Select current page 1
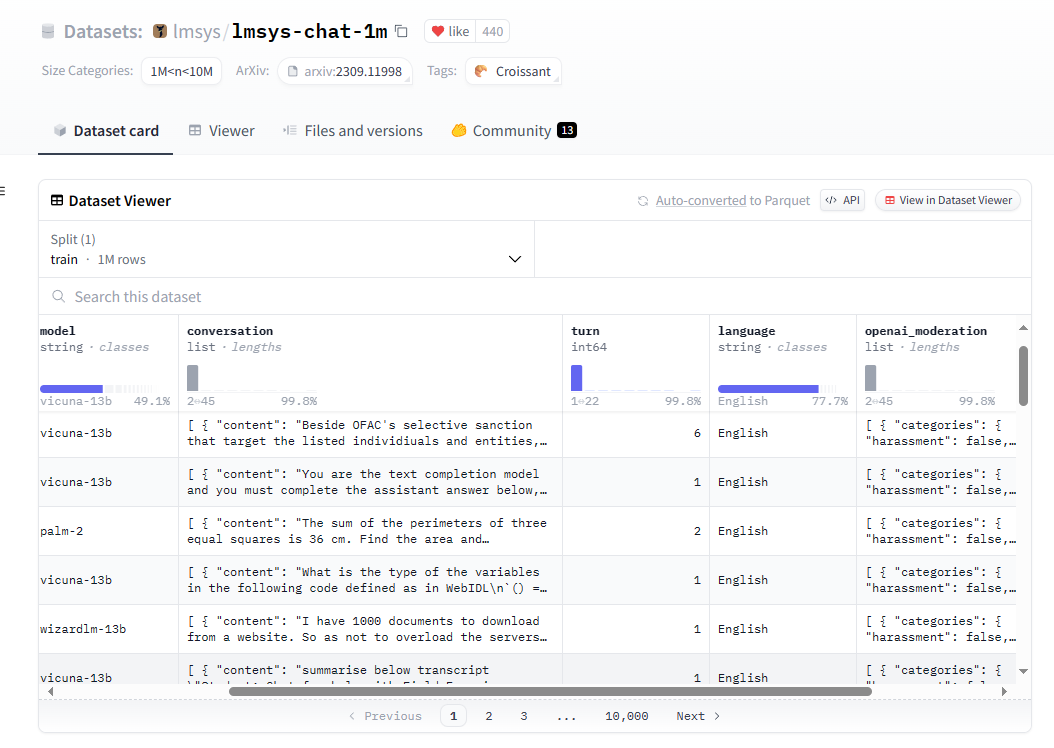Viewport: 1054px width, 748px height. (x=453, y=716)
